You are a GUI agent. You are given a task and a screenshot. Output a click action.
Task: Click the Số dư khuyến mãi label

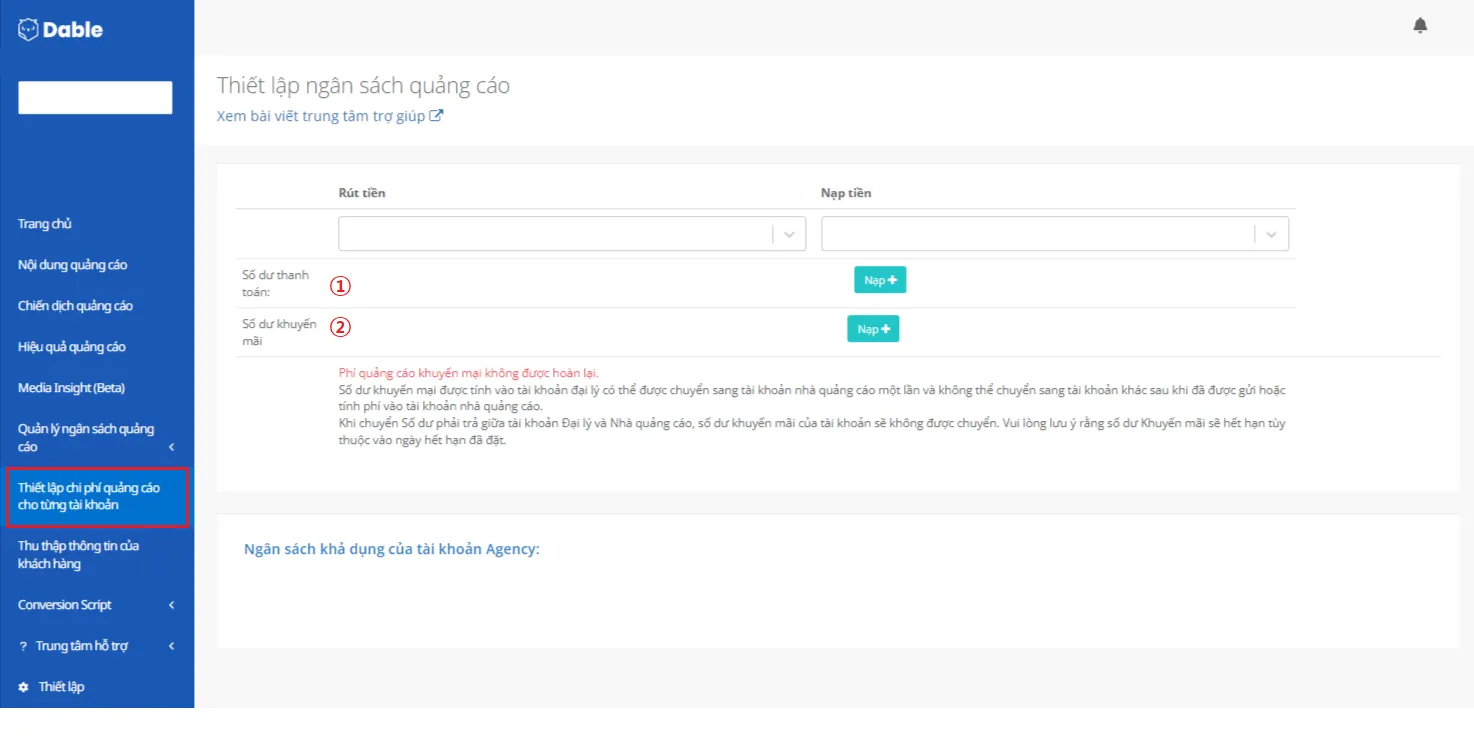[x=280, y=333]
